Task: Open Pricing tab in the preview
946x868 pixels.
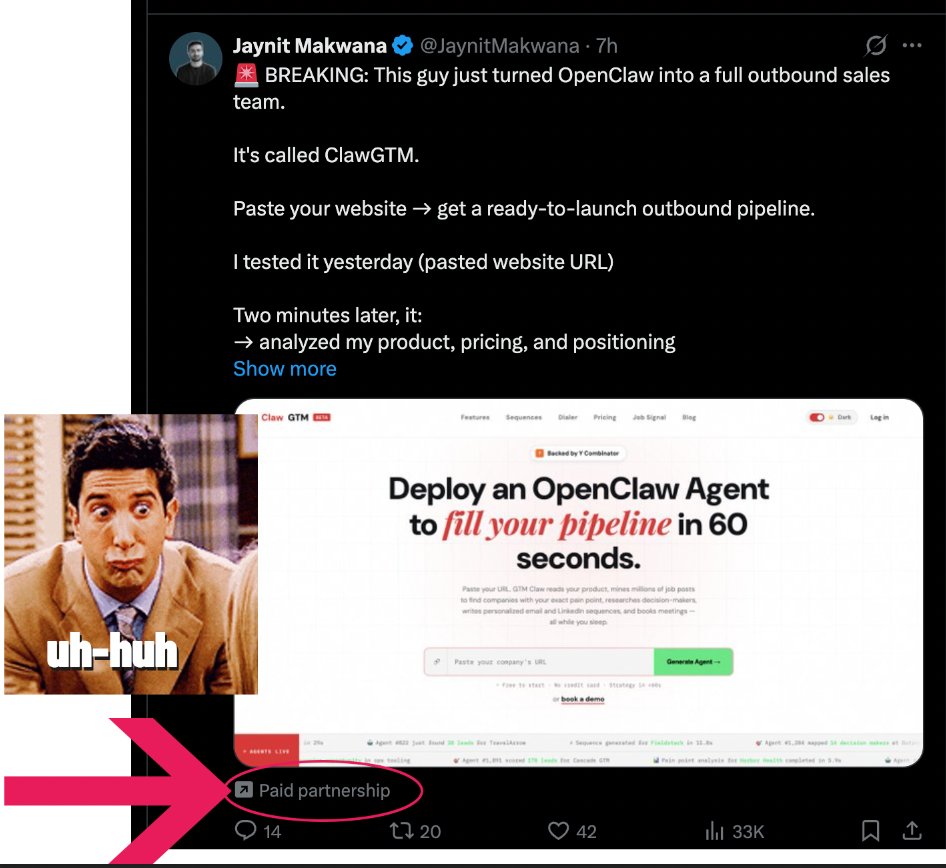Action: (605, 417)
